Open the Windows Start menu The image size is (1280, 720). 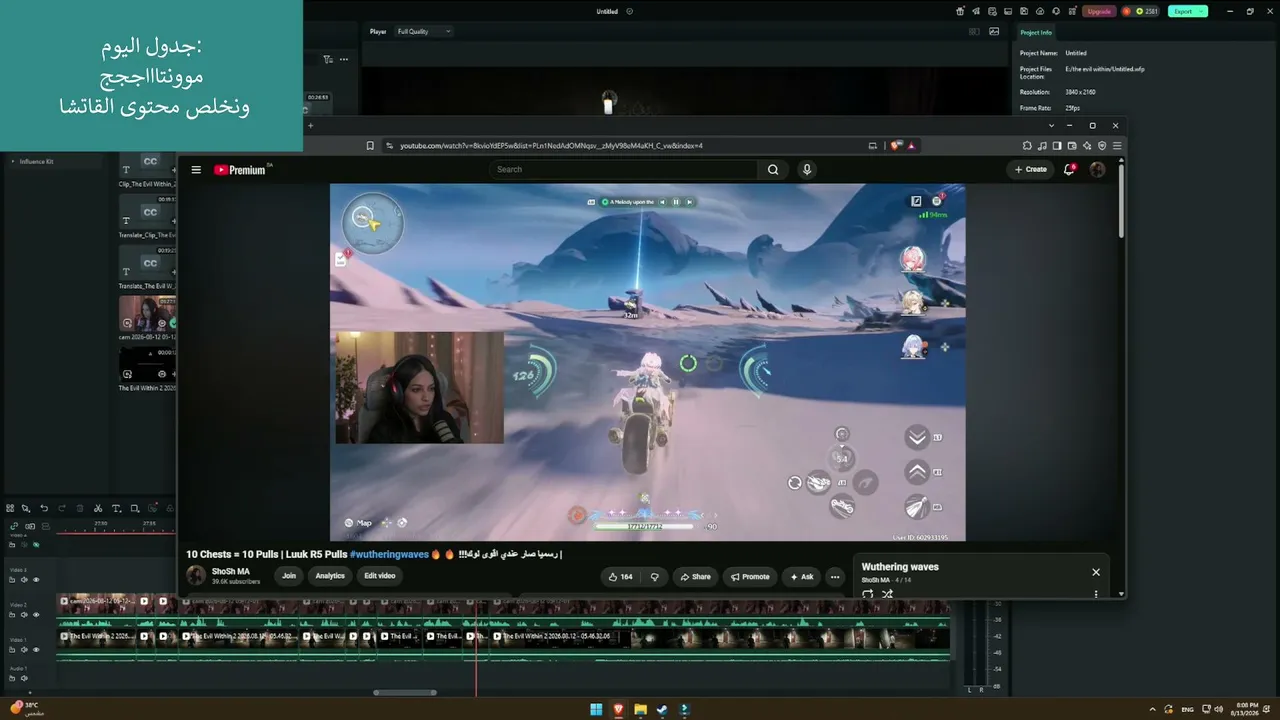(x=597, y=710)
